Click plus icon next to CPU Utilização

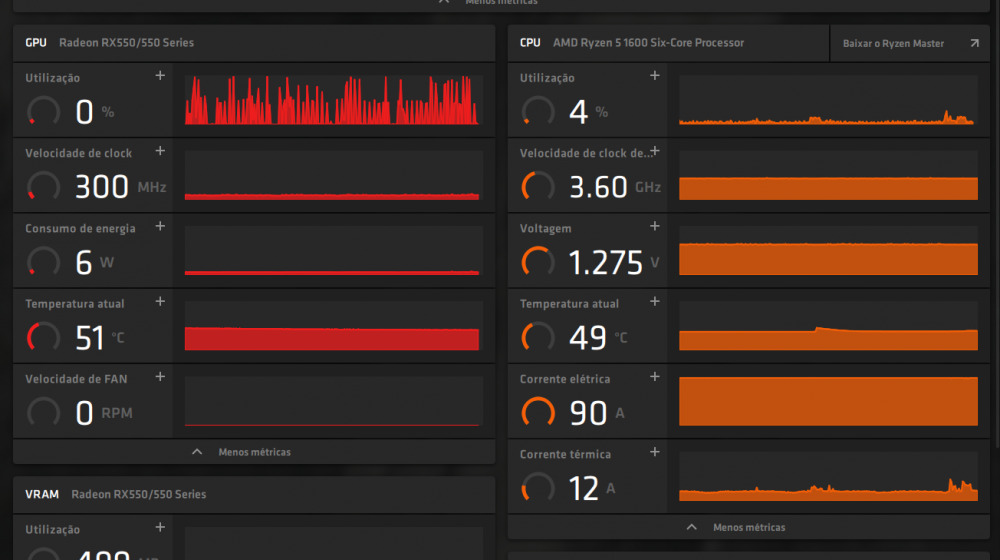click(x=655, y=76)
